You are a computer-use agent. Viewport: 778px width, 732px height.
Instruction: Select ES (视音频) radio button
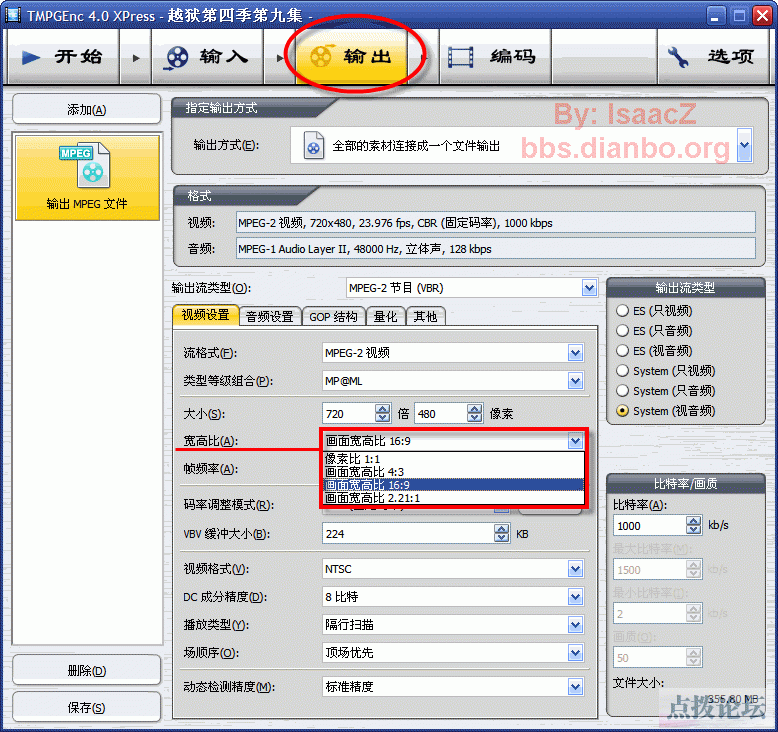(622, 351)
